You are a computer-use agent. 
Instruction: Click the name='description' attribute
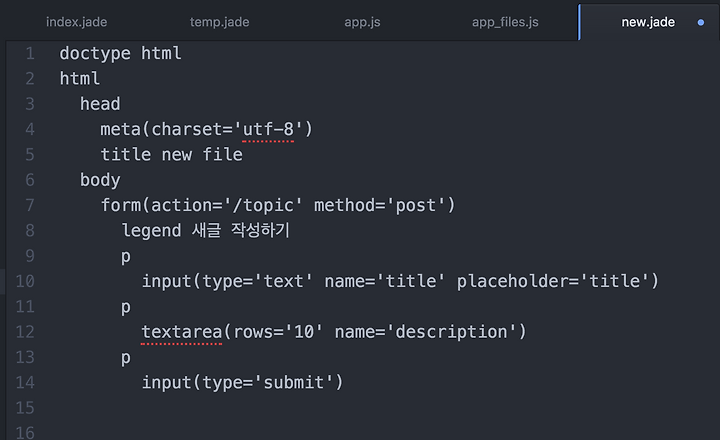(x=426, y=332)
